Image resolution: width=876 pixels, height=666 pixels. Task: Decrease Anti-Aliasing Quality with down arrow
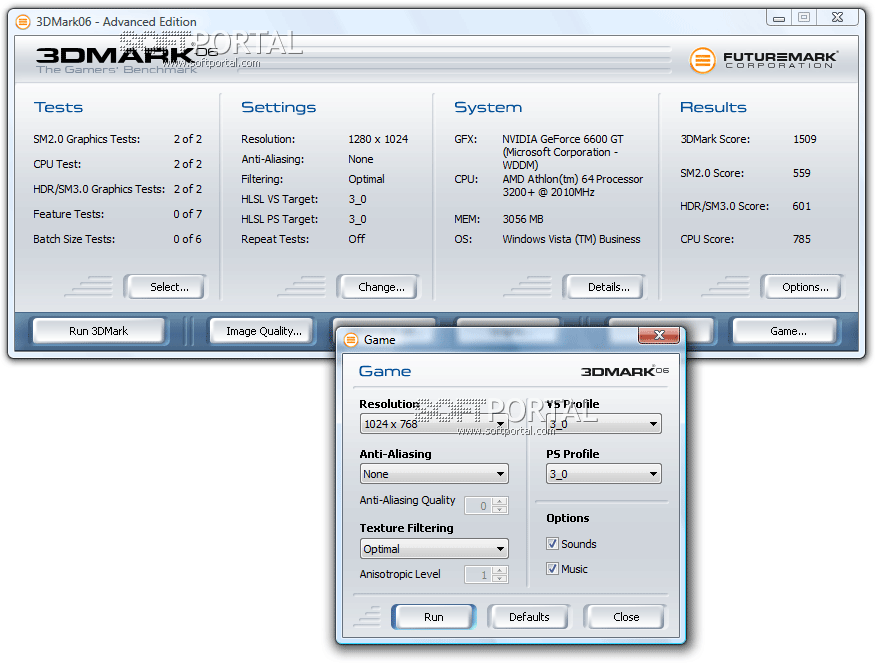[501, 510]
